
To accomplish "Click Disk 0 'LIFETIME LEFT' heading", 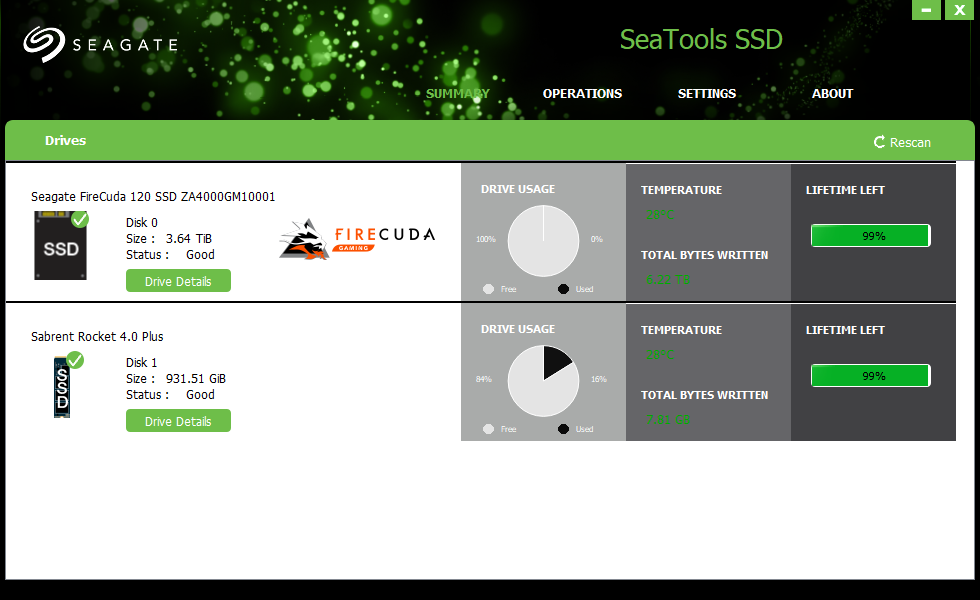I will coord(845,190).
